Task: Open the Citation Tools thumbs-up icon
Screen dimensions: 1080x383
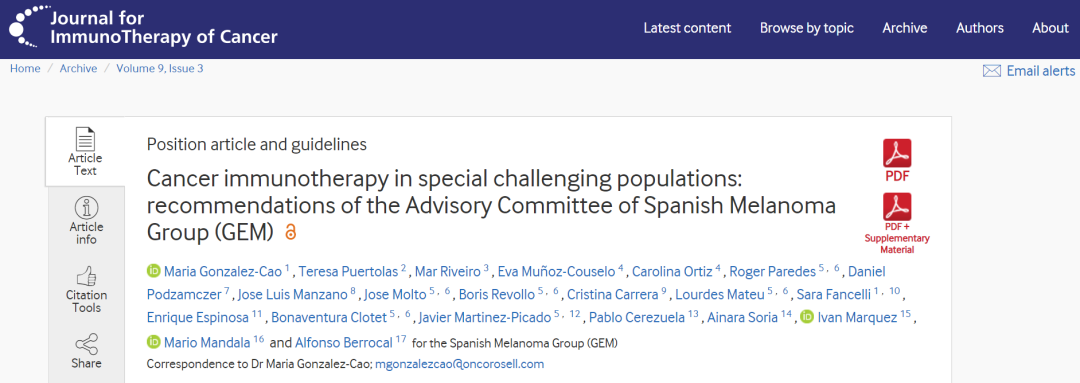Action: [86, 277]
